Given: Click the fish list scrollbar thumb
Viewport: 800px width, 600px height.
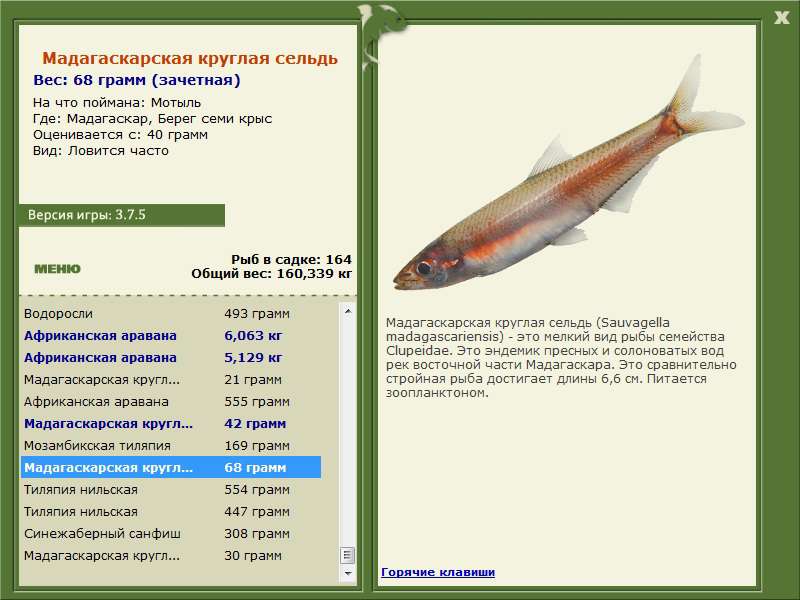Looking at the screenshot, I should point(348,555).
